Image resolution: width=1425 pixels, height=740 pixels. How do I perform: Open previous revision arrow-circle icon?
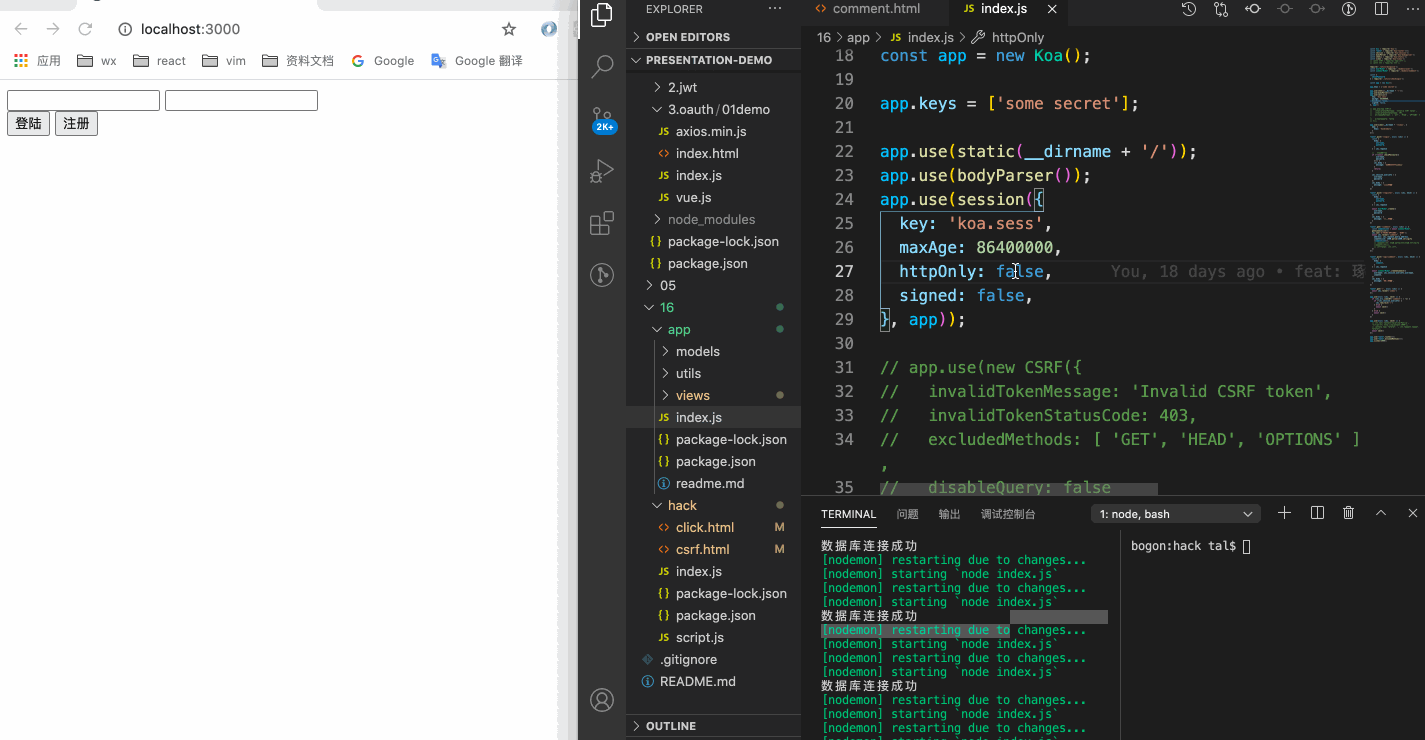pyautogui.click(x=1252, y=9)
